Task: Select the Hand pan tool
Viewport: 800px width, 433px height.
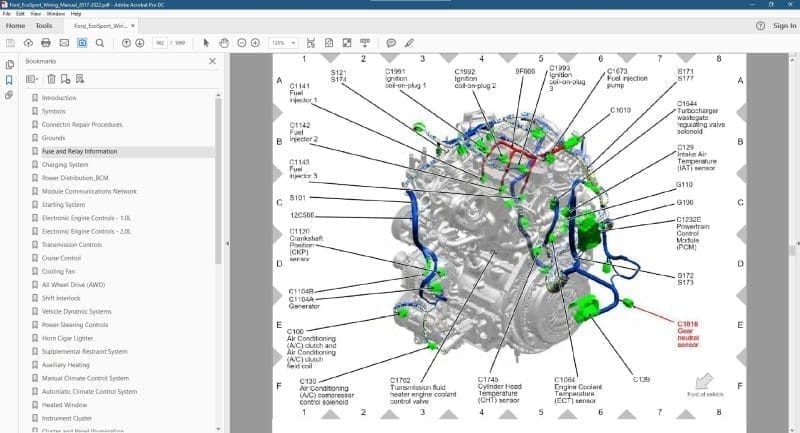Action: coord(224,43)
